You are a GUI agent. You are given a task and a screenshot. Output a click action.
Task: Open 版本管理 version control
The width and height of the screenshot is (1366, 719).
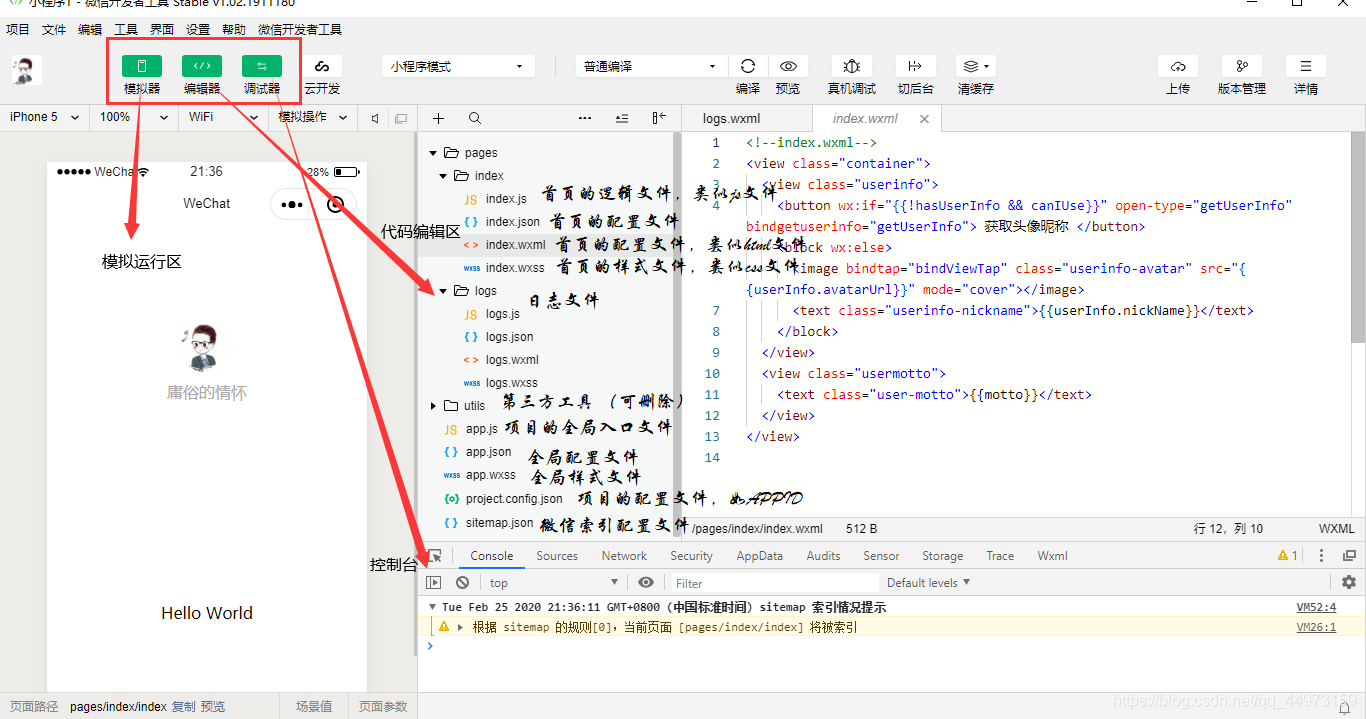tap(1242, 66)
